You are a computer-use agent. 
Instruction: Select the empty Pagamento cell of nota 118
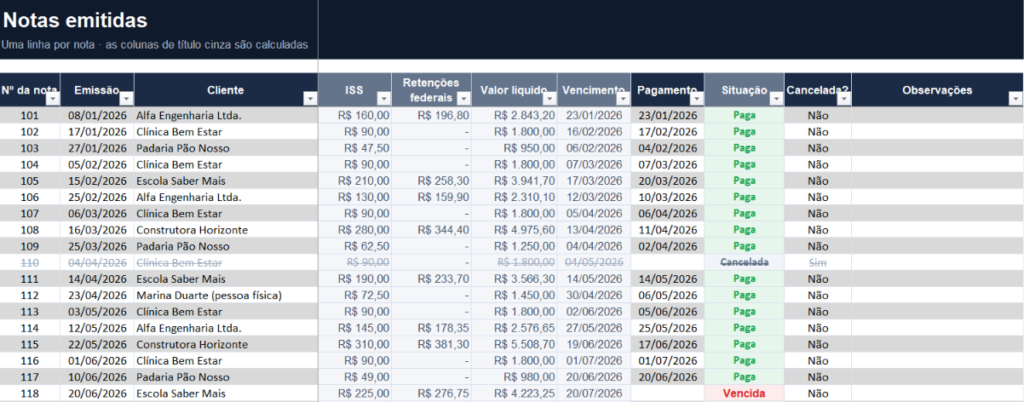click(667, 394)
